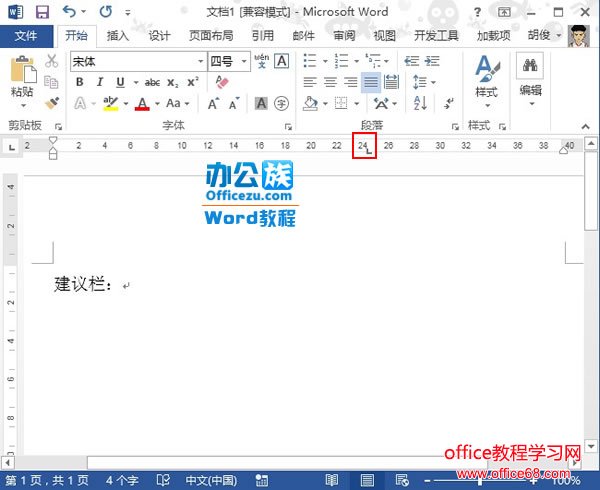This screenshot has width=600, height=490.
Task: Open the phonetic guide (wén) tool
Action: point(261,61)
